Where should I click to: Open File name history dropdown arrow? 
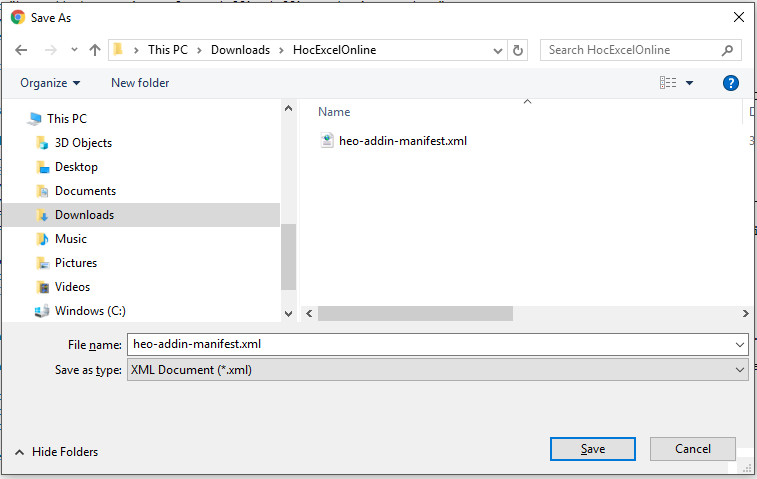click(740, 345)
